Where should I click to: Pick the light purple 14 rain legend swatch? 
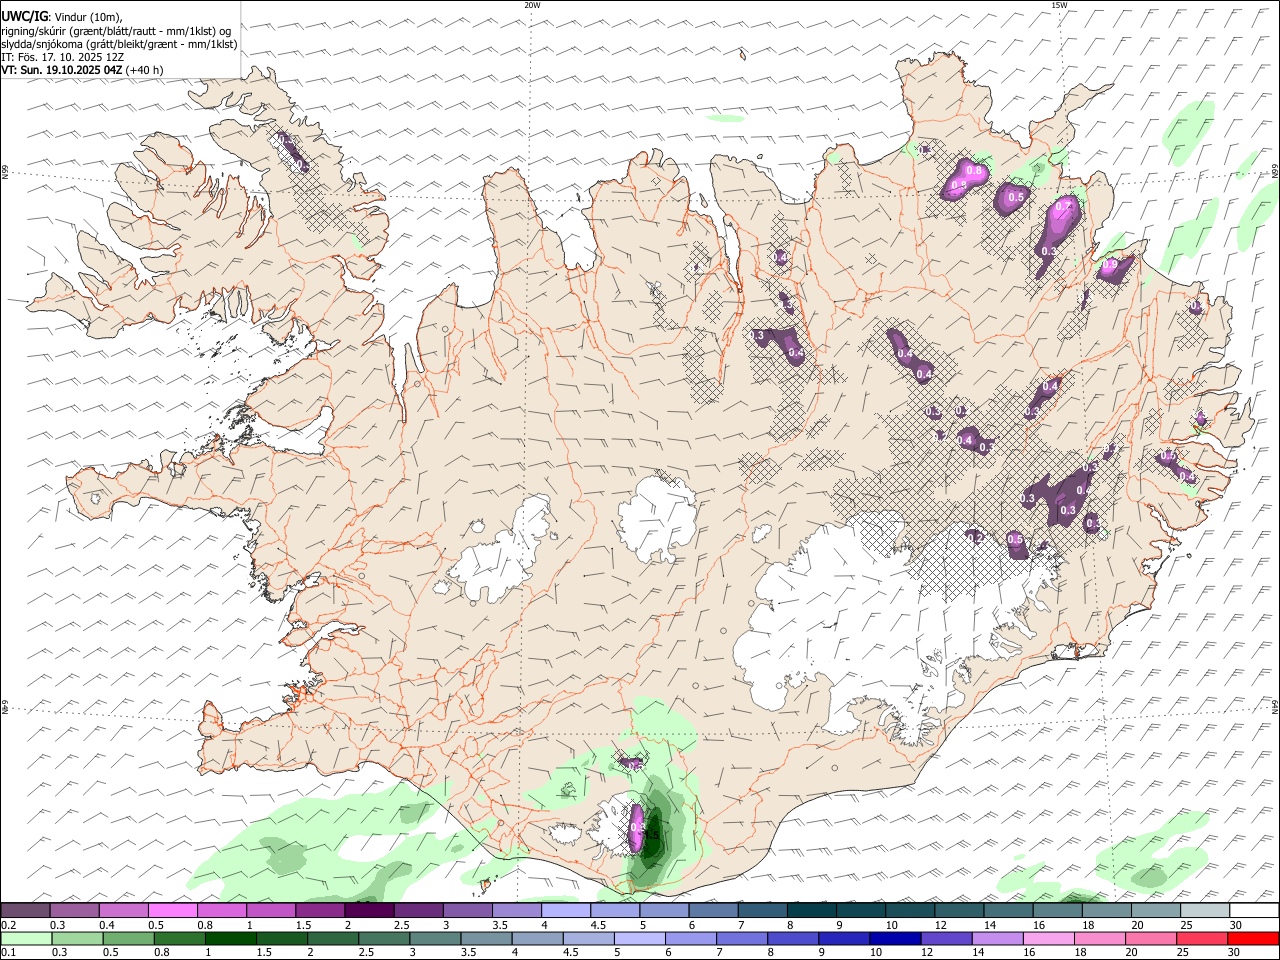point(998,938)
